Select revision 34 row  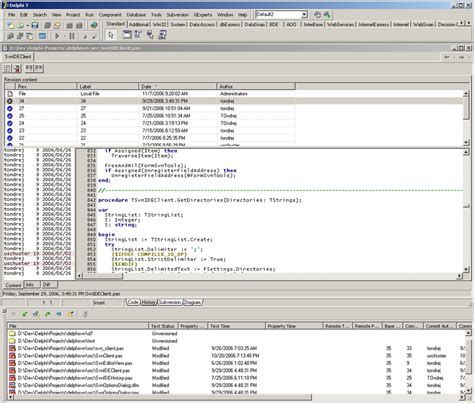(233, 101)
